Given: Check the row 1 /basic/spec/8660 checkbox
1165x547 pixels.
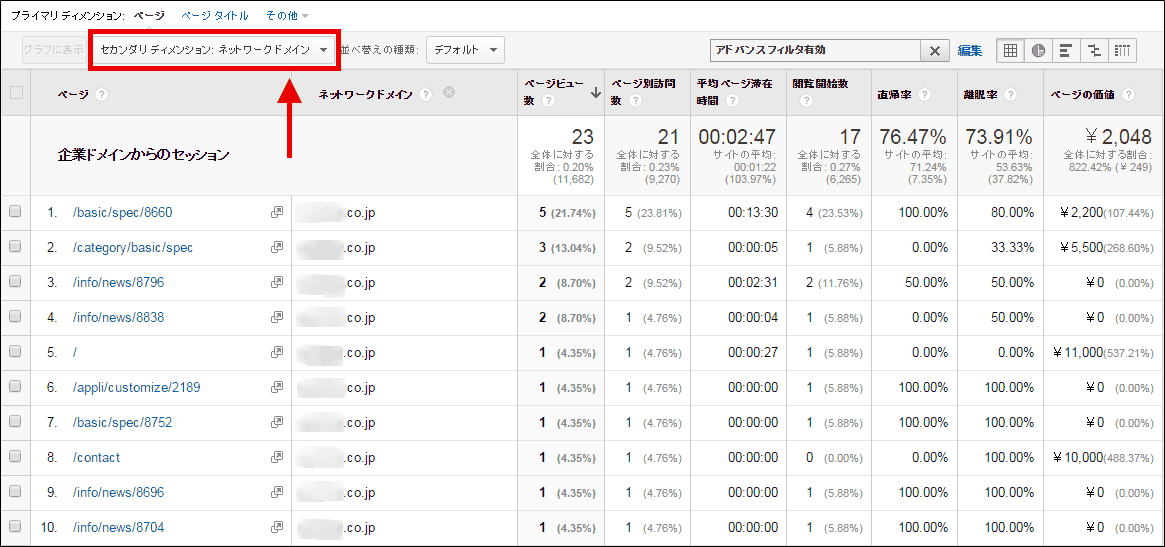Looking at the screenshot, I should [x=15, y=212].
